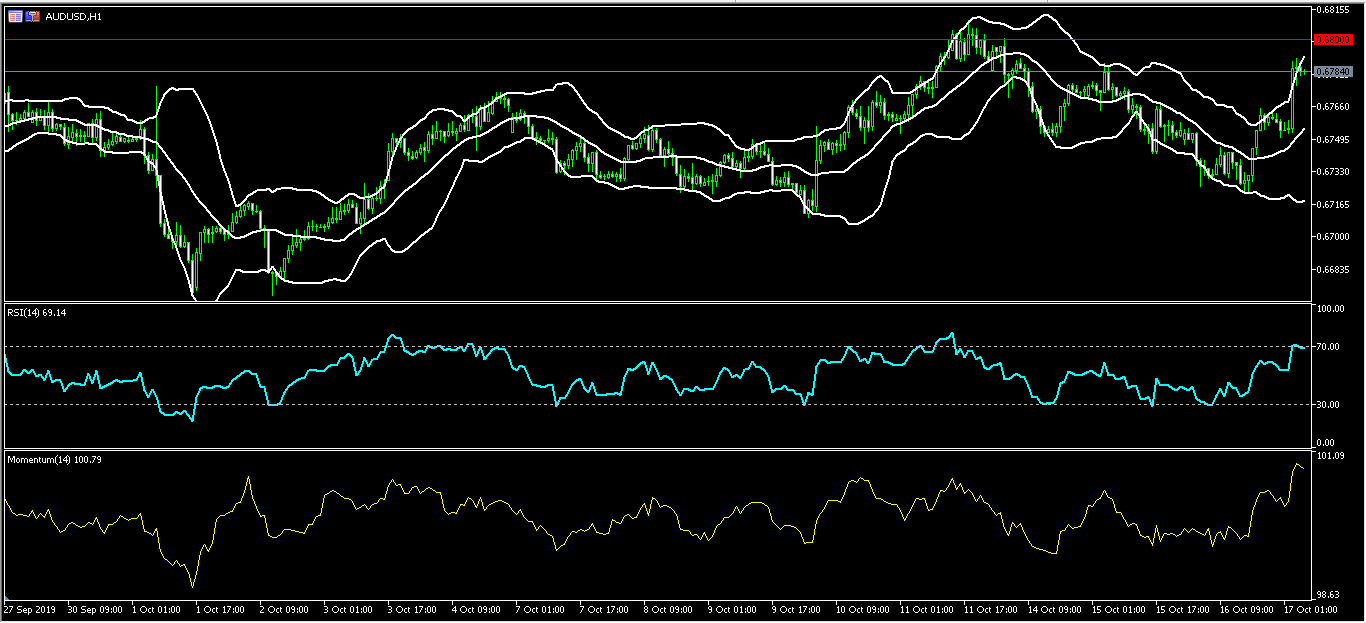This screenshot has height=623, width=1366.
Task: Click the 9 Oct 01:00 time label
Action: pos(733,608)
